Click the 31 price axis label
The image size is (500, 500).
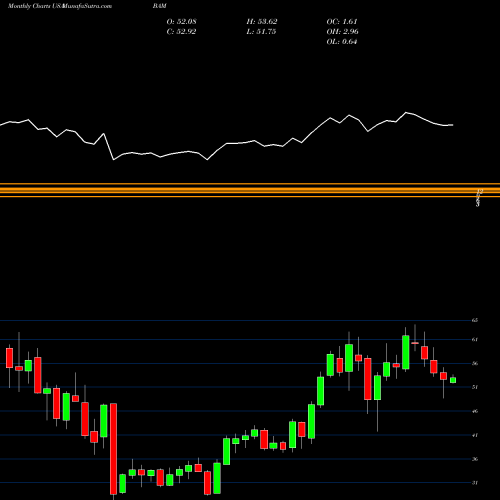click(475, 483)
